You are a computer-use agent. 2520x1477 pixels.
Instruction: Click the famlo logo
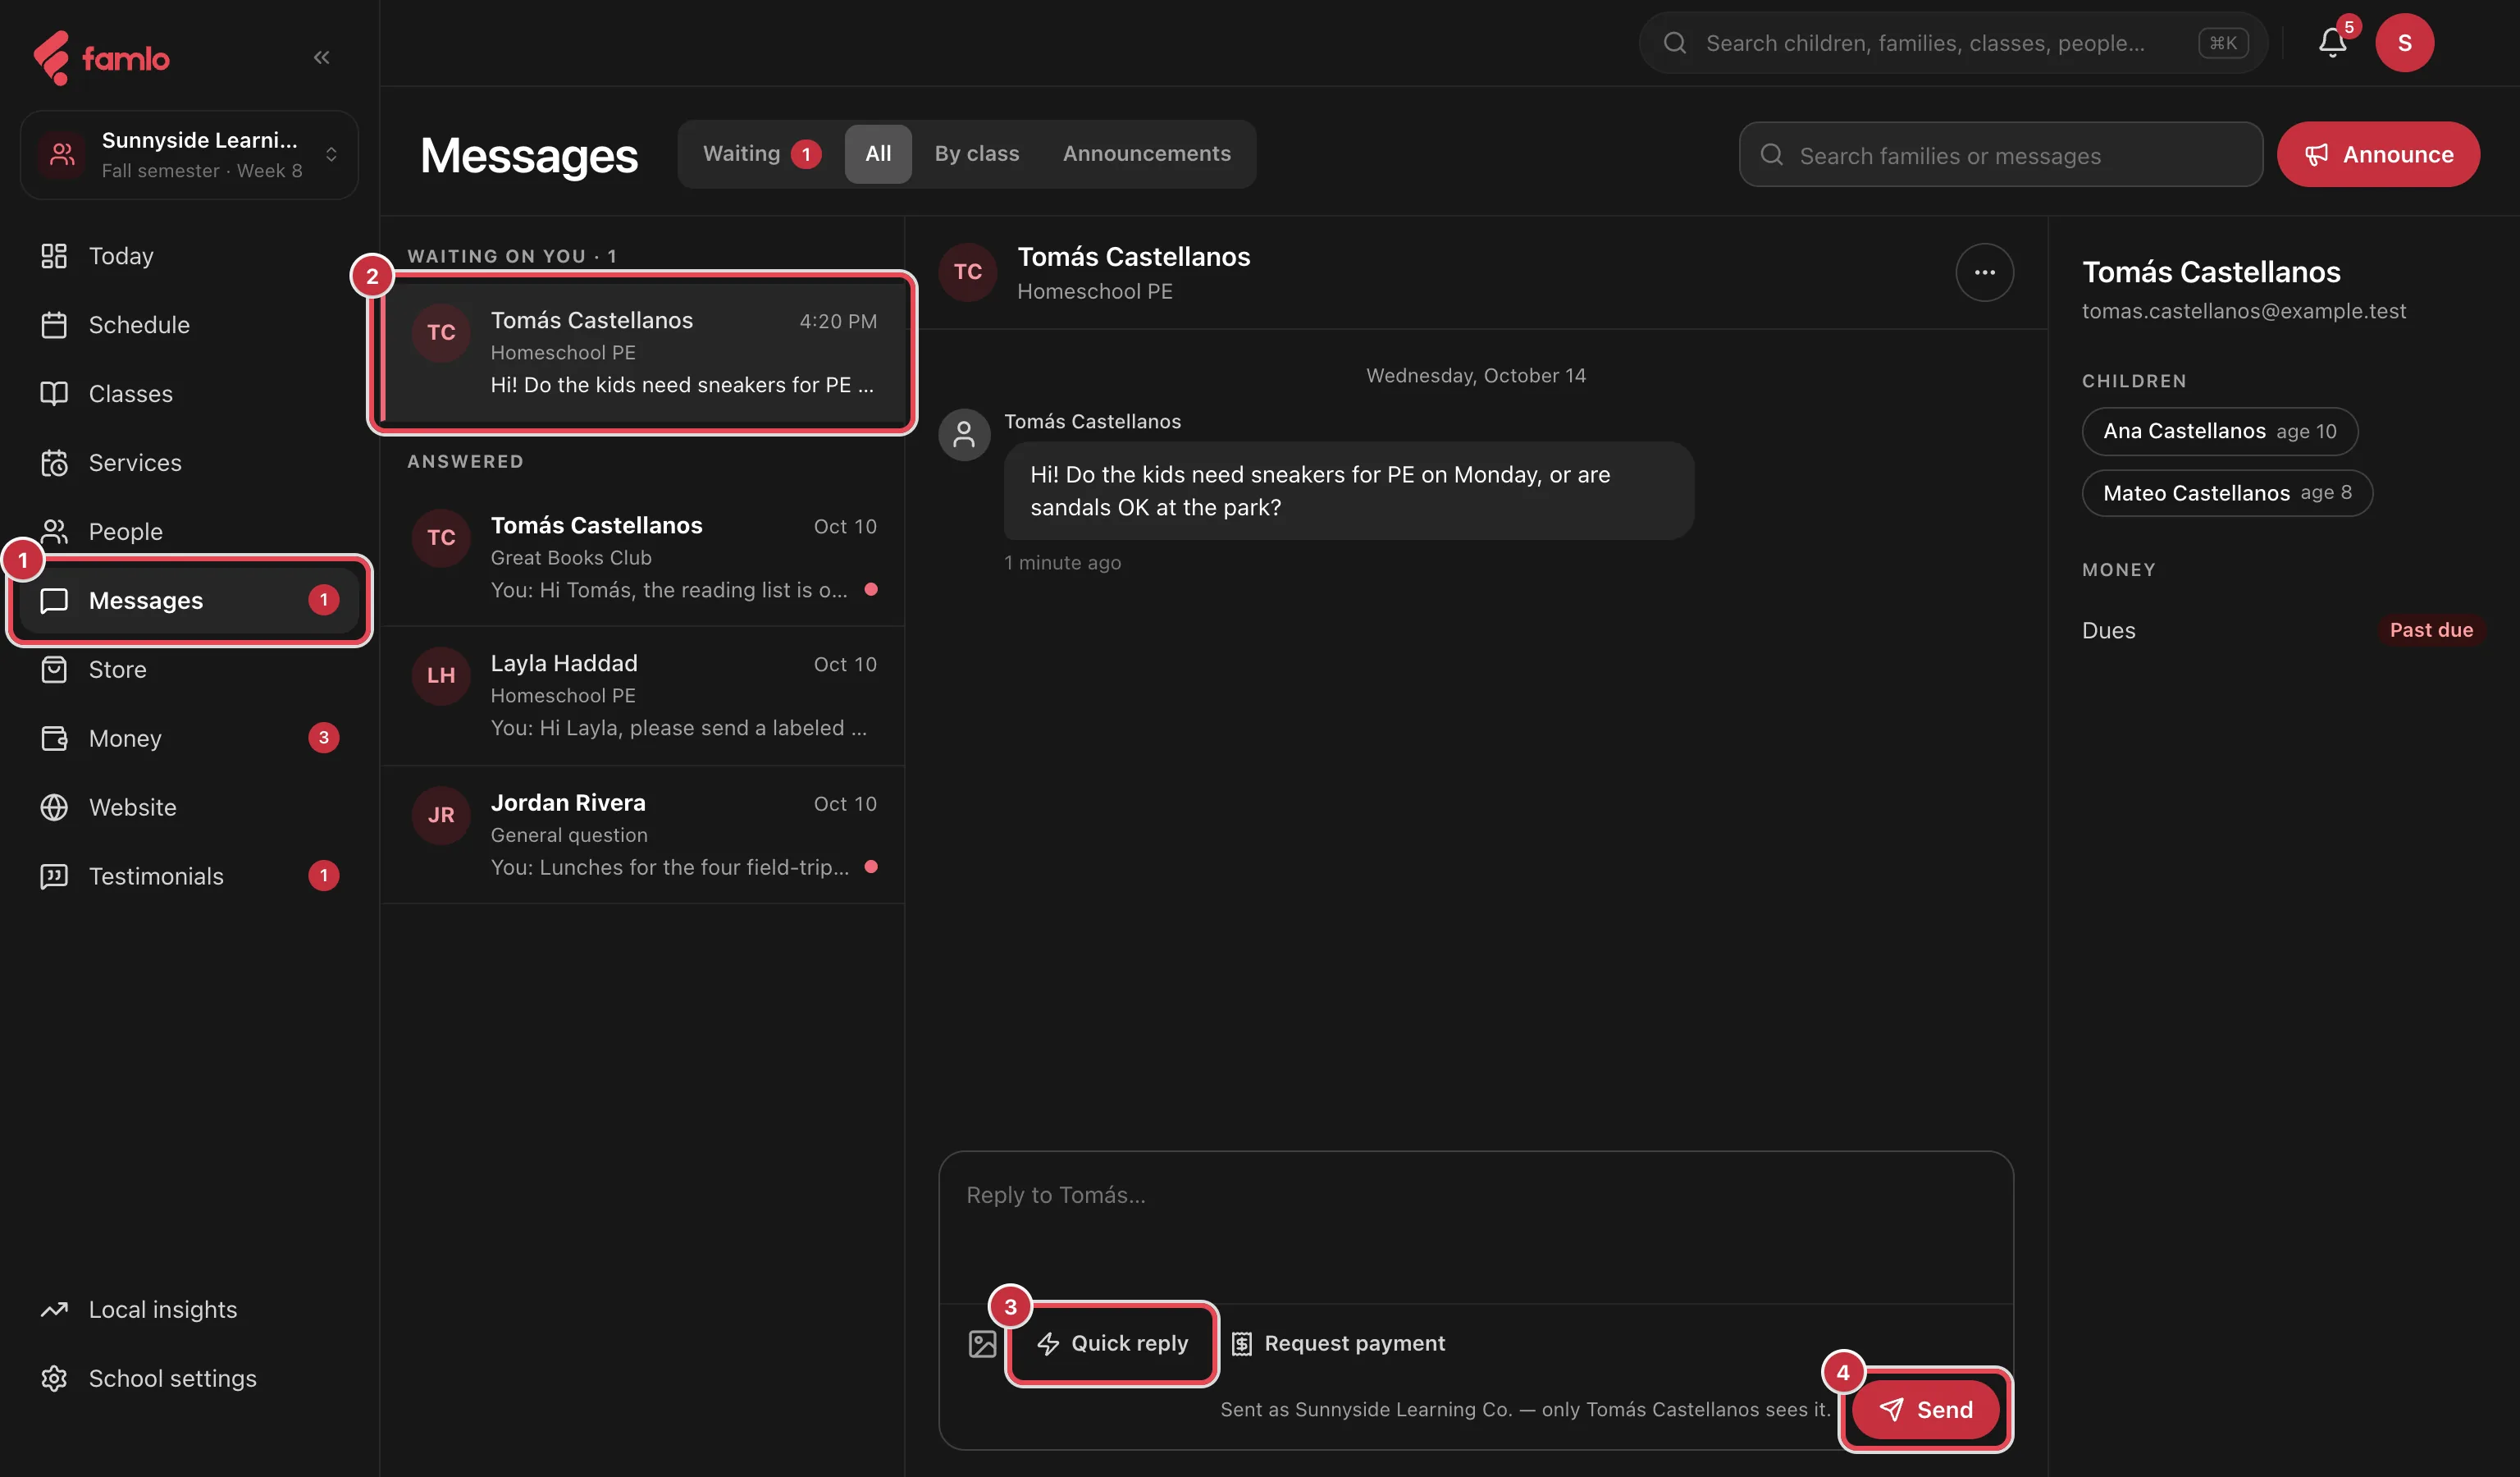pyautogui.click(x=101, y=58)
